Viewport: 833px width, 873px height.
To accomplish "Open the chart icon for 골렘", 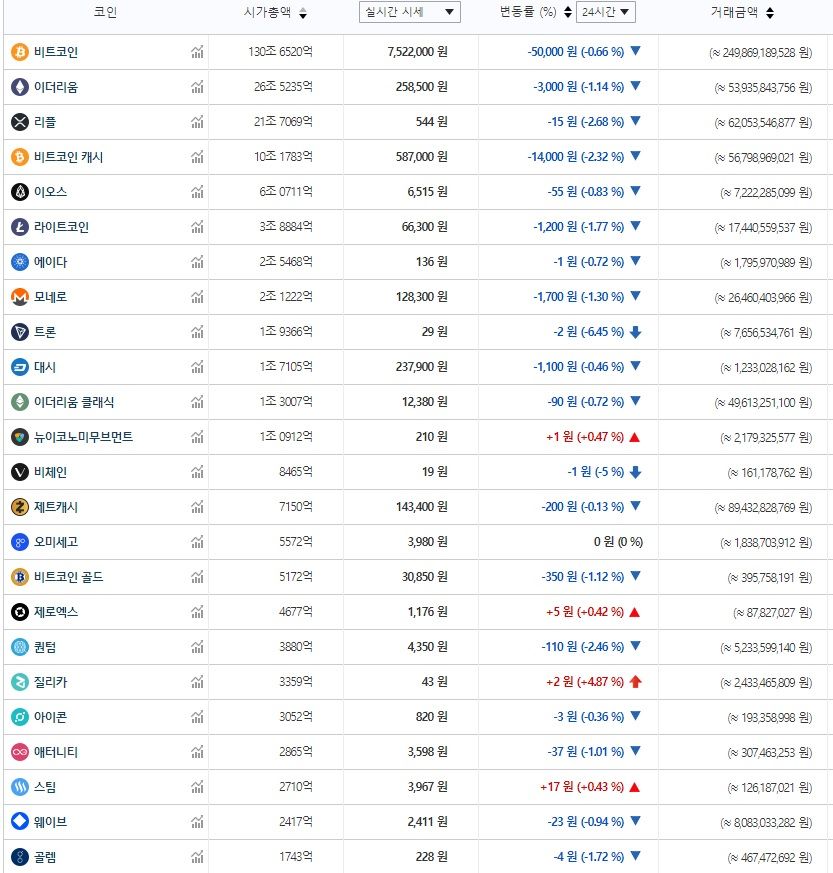I will tap(197, 857).
